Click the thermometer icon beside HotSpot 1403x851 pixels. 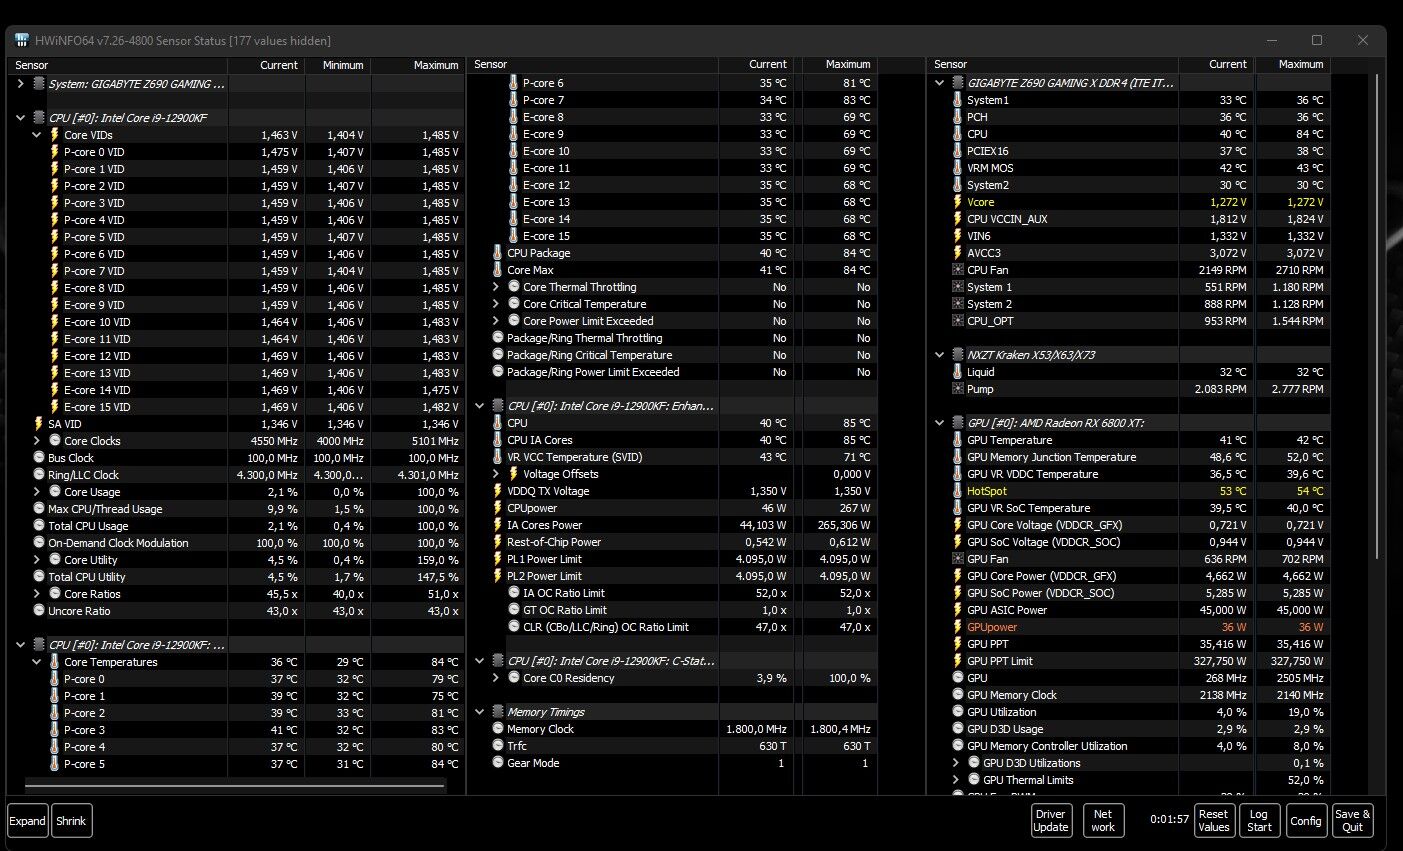pyautogui.click(x=958, y=491)
